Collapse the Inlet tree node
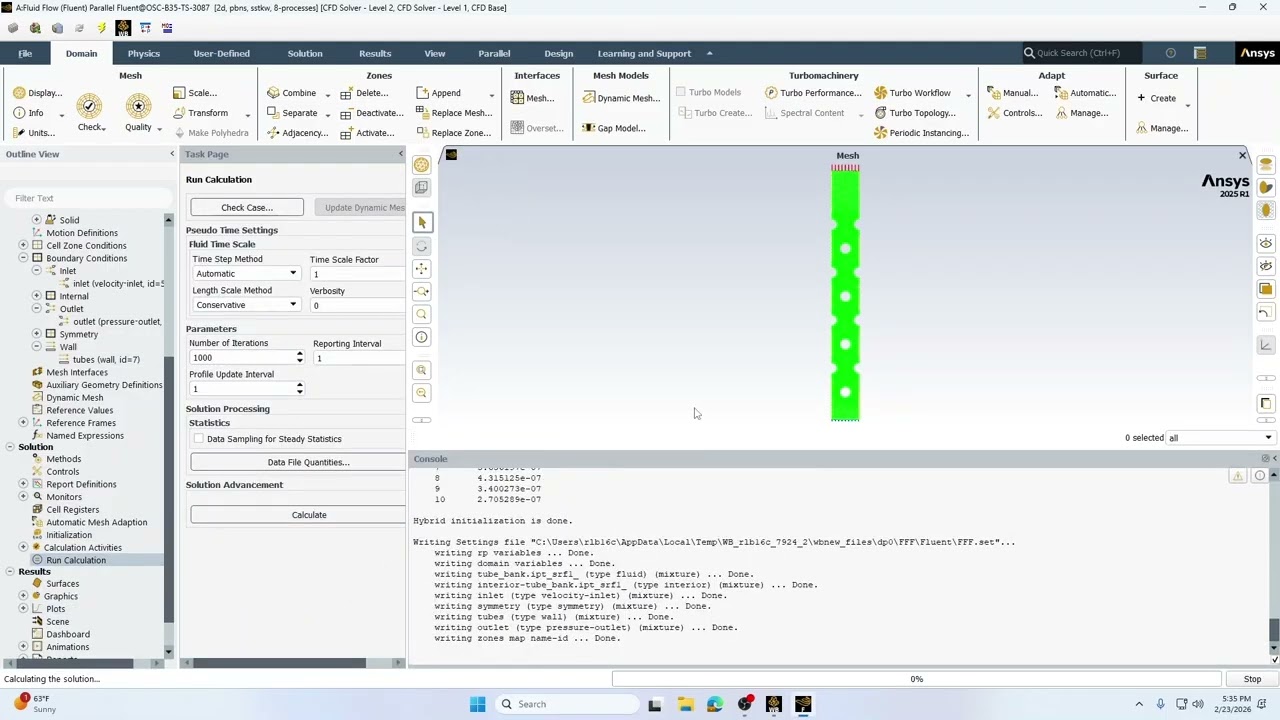This screenshot has height=720, width=1280. [x=36, y=271]
